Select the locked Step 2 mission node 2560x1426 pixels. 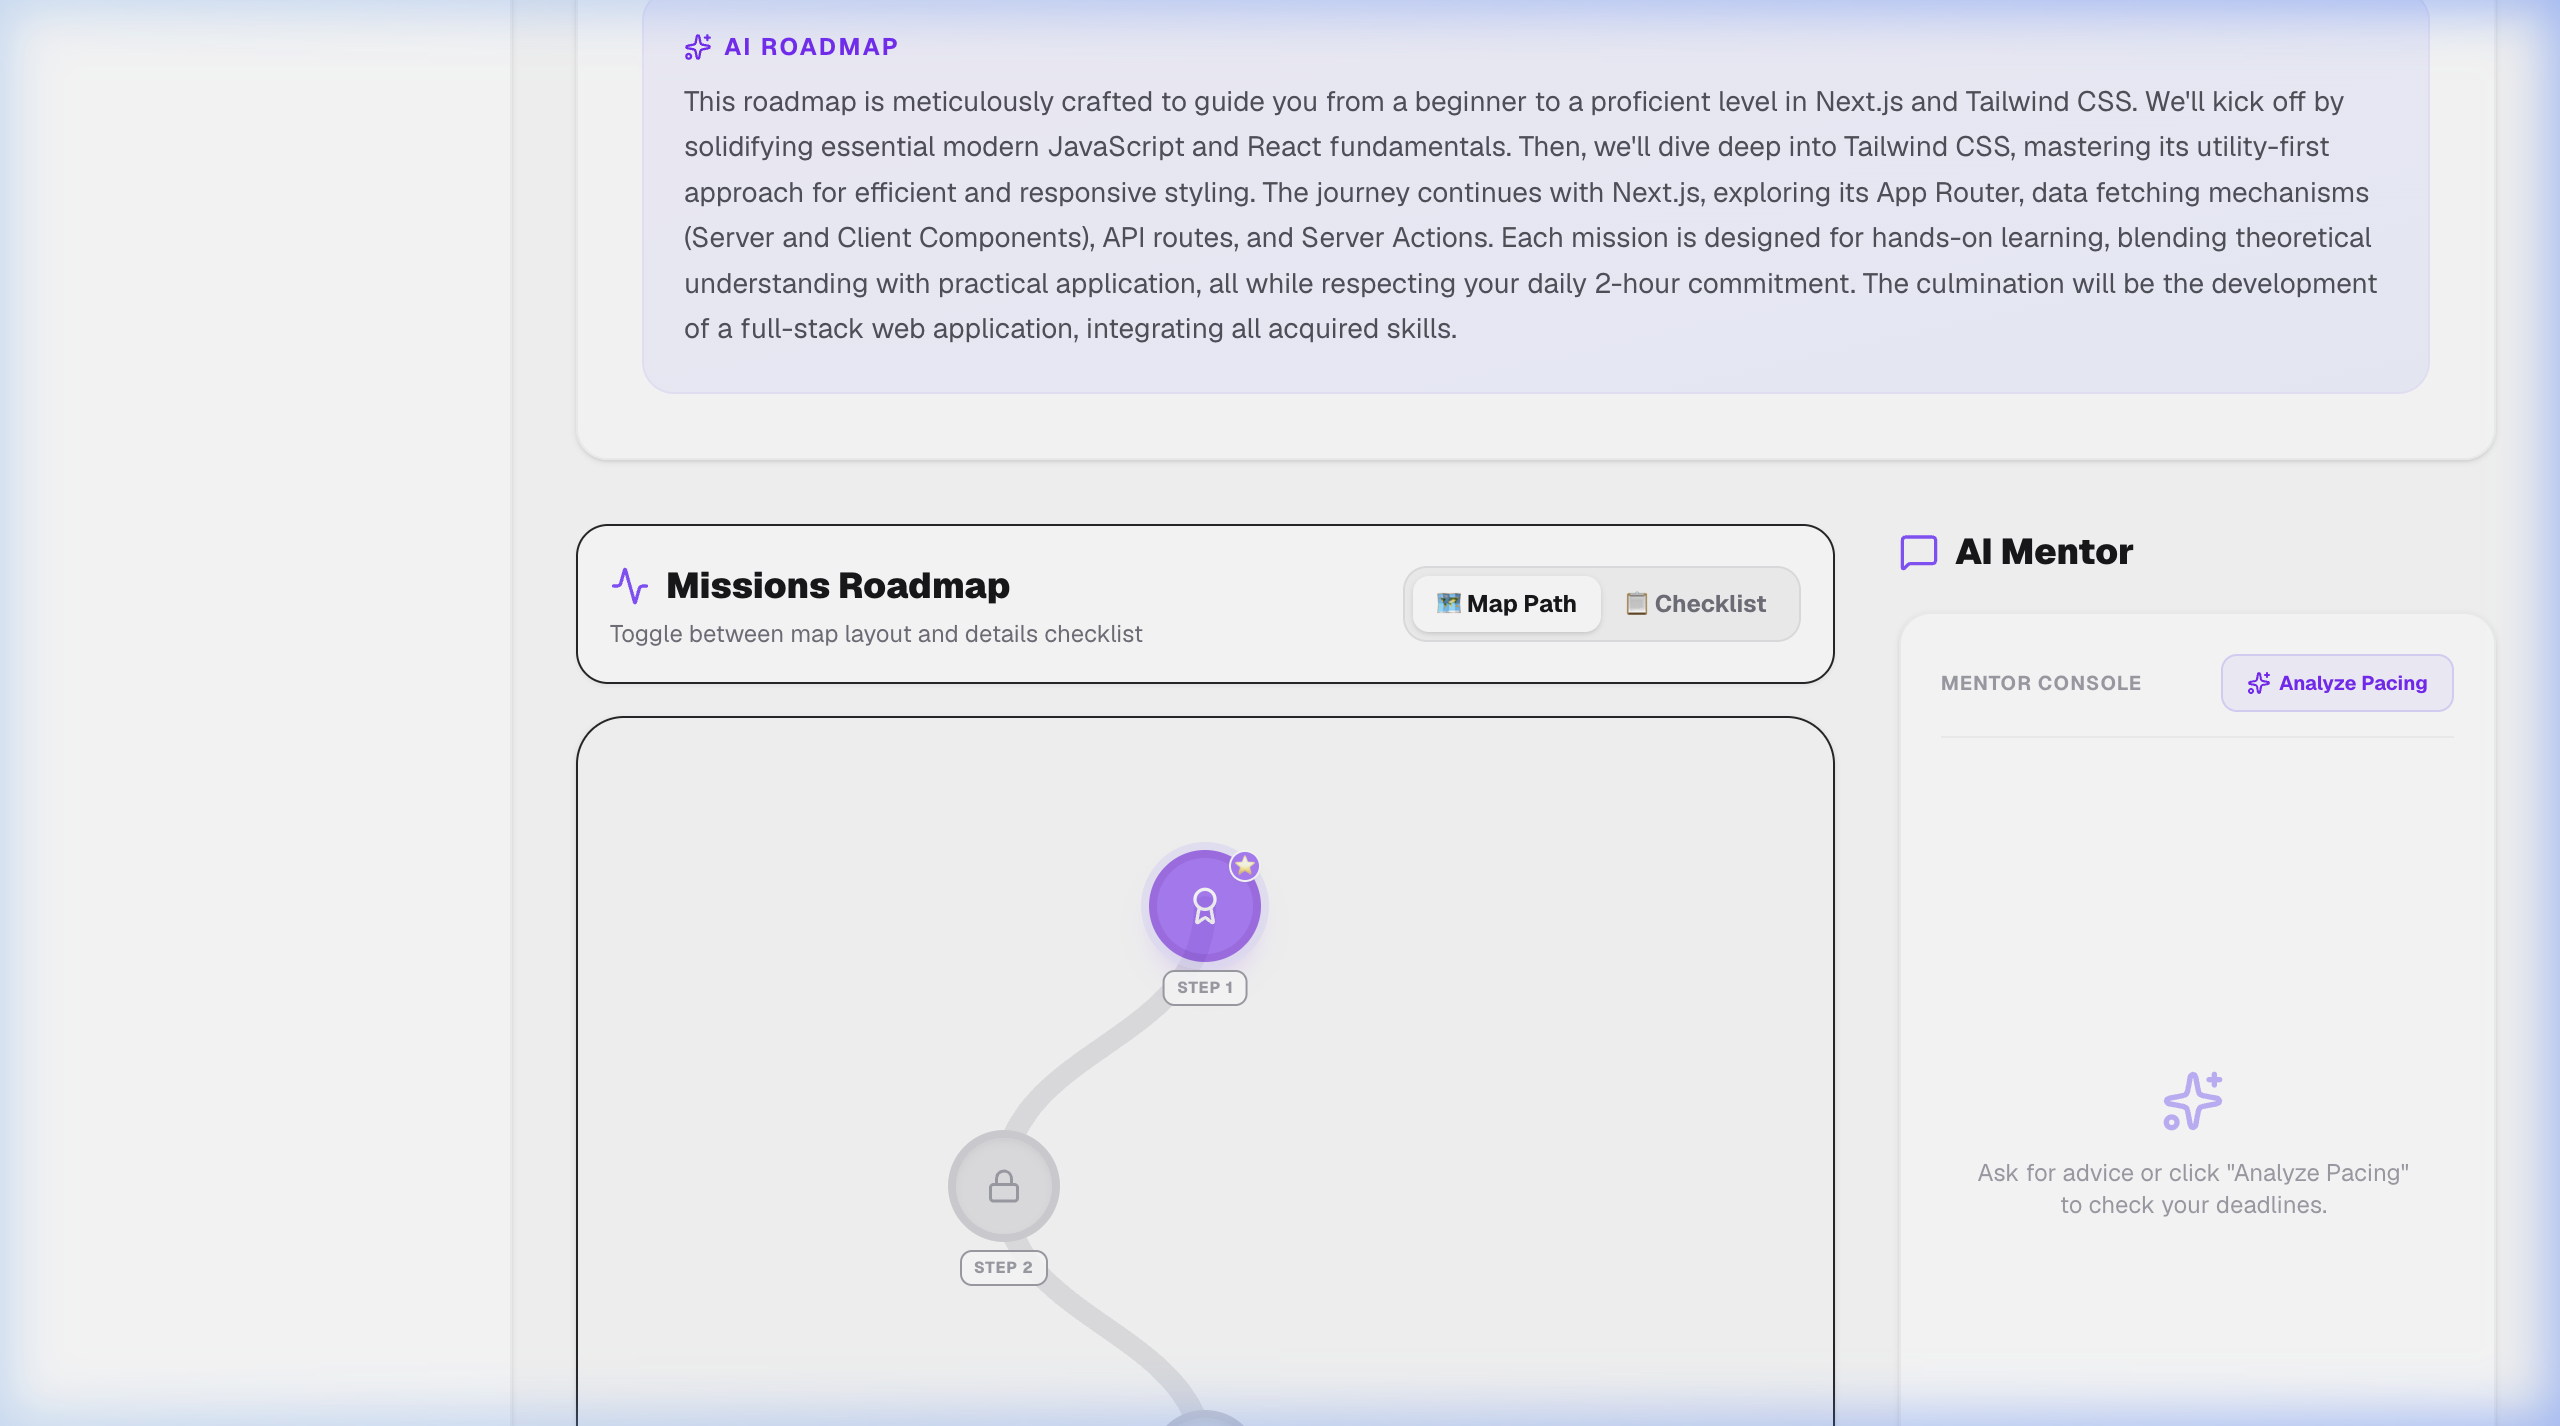coord(1003,1186)
